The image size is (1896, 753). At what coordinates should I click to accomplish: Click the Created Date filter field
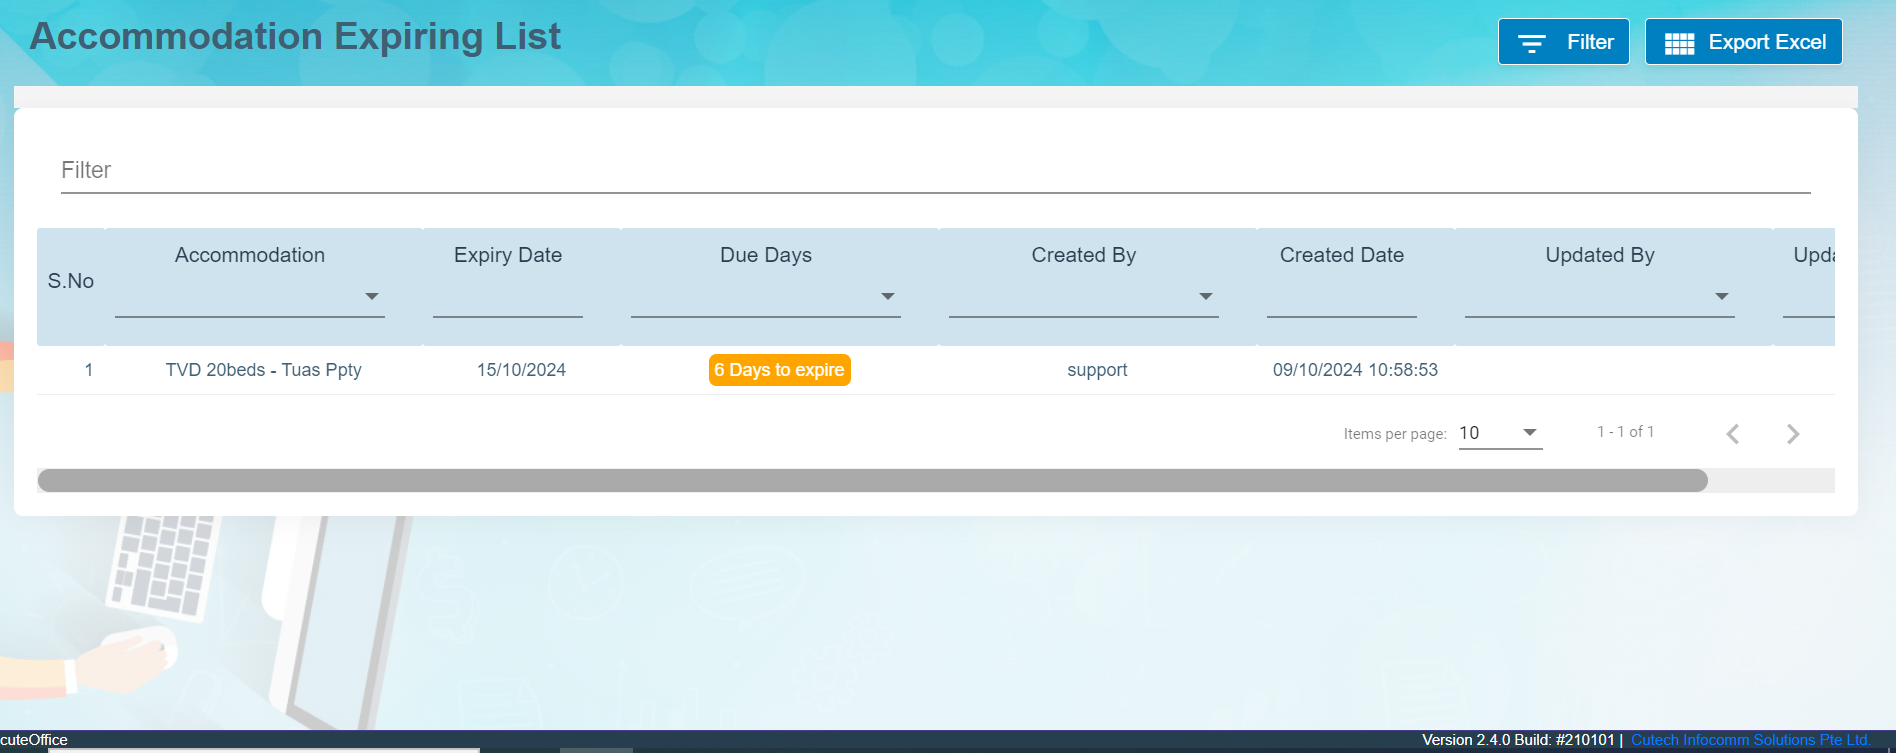point(1341,299)
